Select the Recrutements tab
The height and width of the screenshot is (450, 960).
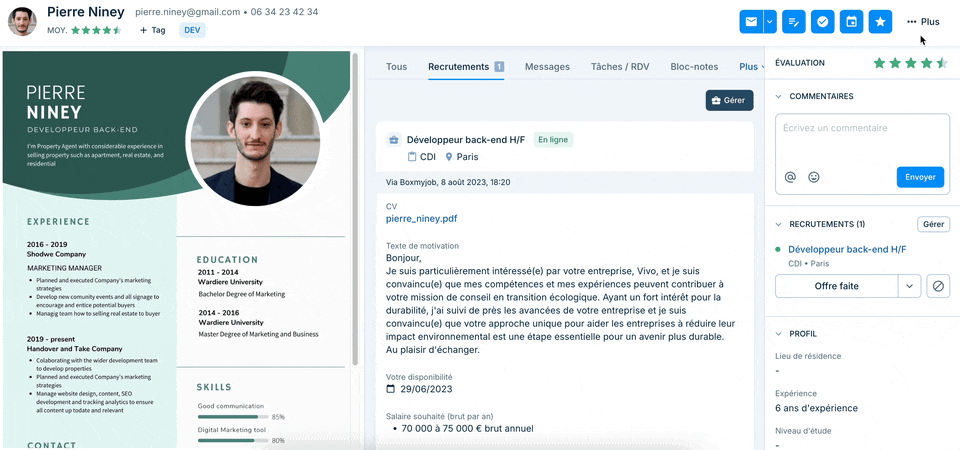pyautogui.click(x=466, y=67)
